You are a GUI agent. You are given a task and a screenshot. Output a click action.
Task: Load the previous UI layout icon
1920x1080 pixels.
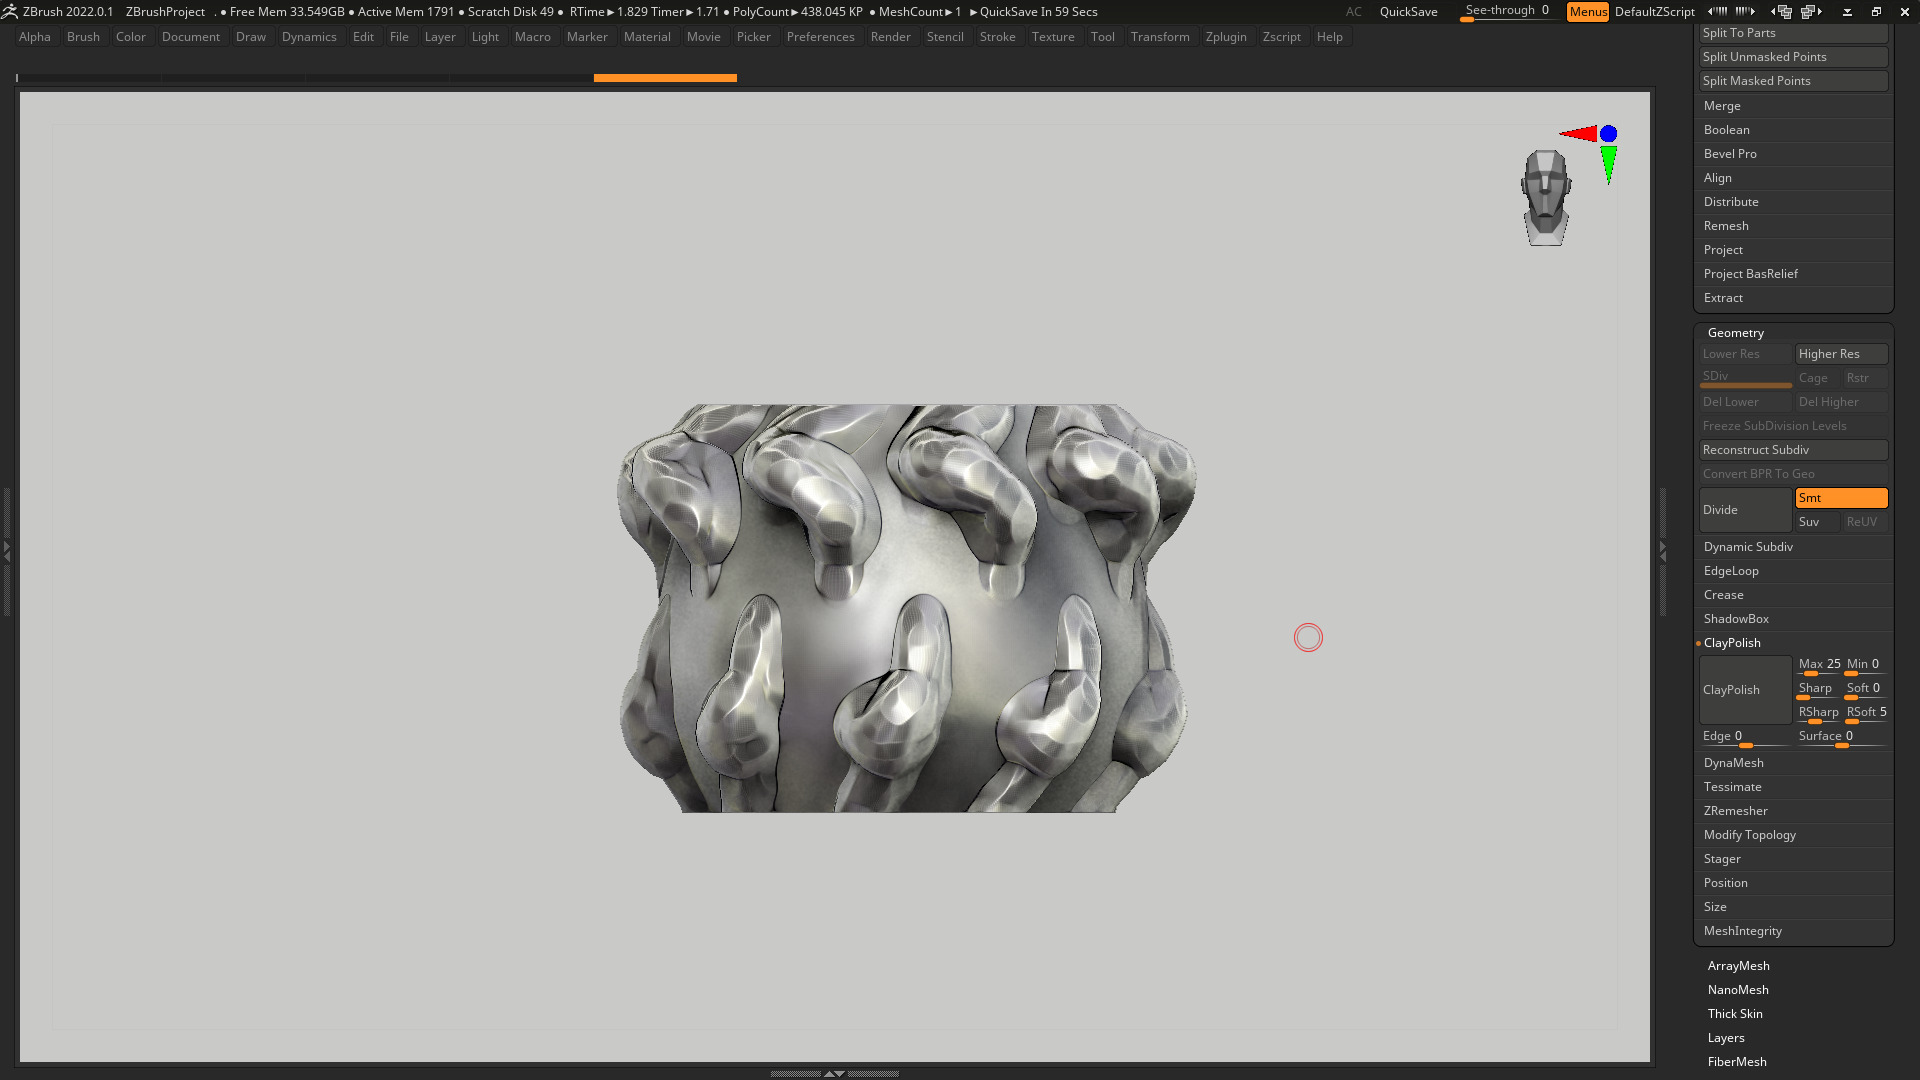pos(1781,12)
